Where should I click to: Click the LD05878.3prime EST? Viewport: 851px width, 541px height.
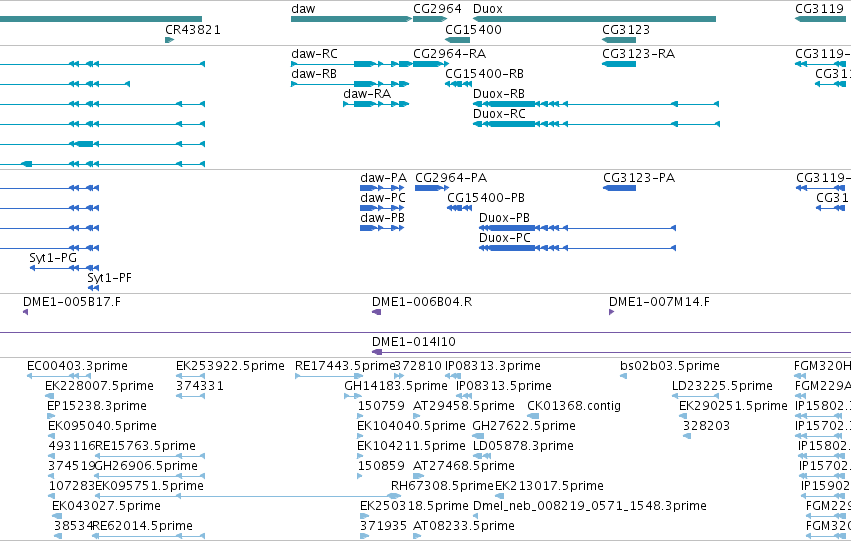[x=482, y=456]
